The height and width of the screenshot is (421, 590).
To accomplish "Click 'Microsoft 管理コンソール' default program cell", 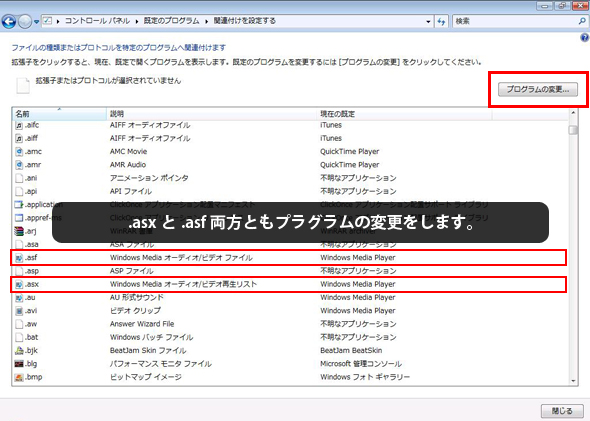I will click(361, 363).
